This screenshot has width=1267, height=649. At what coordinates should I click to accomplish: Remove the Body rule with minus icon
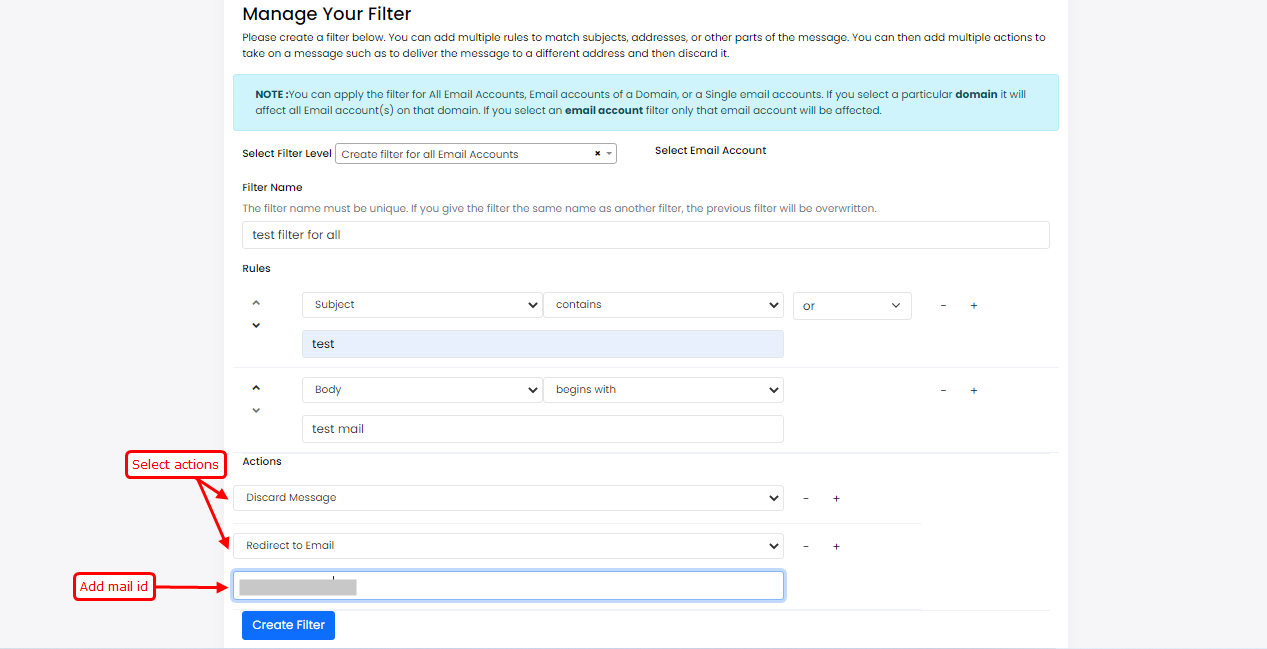(x=943, y=391)
